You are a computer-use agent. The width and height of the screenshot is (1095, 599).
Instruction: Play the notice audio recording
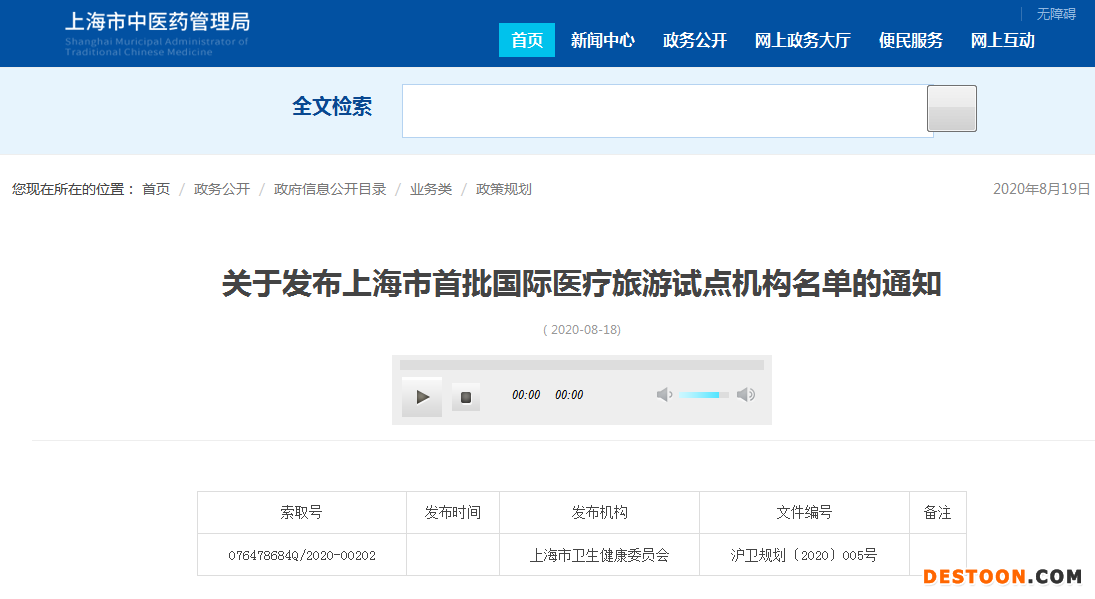click(x=422, y=397)
